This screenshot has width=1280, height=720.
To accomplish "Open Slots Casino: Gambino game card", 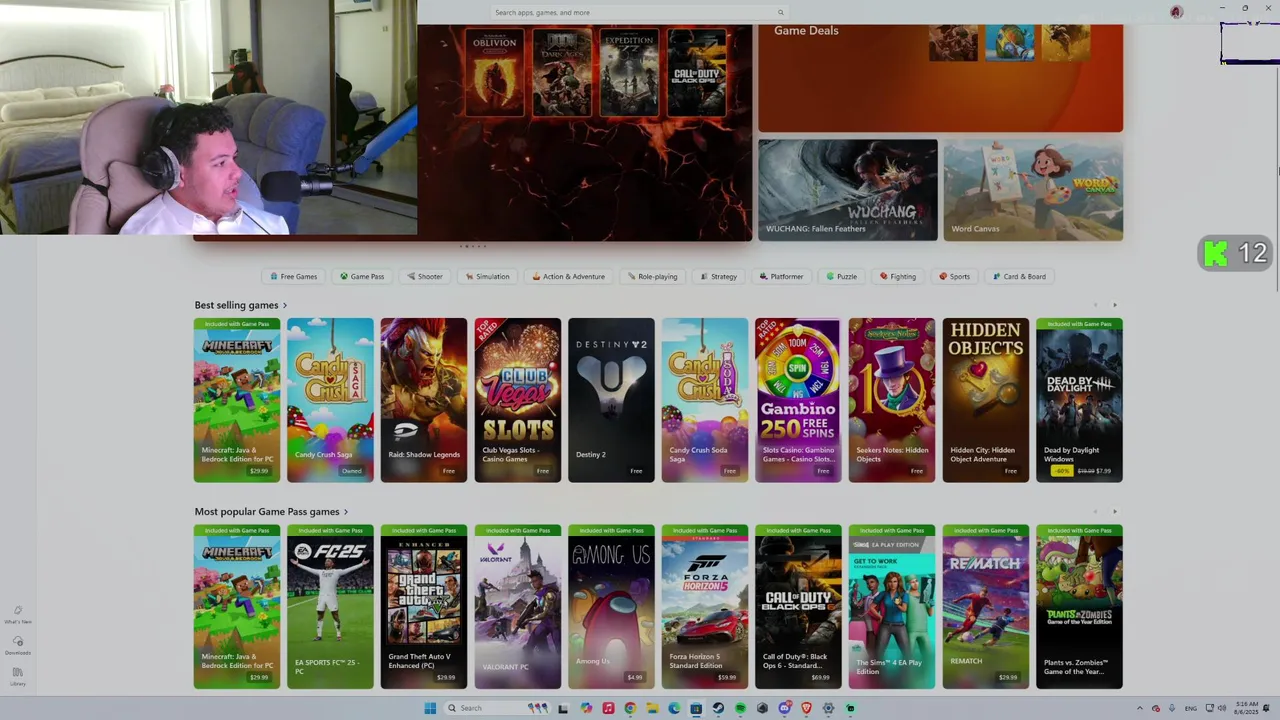I will click(x=798, y=400).
